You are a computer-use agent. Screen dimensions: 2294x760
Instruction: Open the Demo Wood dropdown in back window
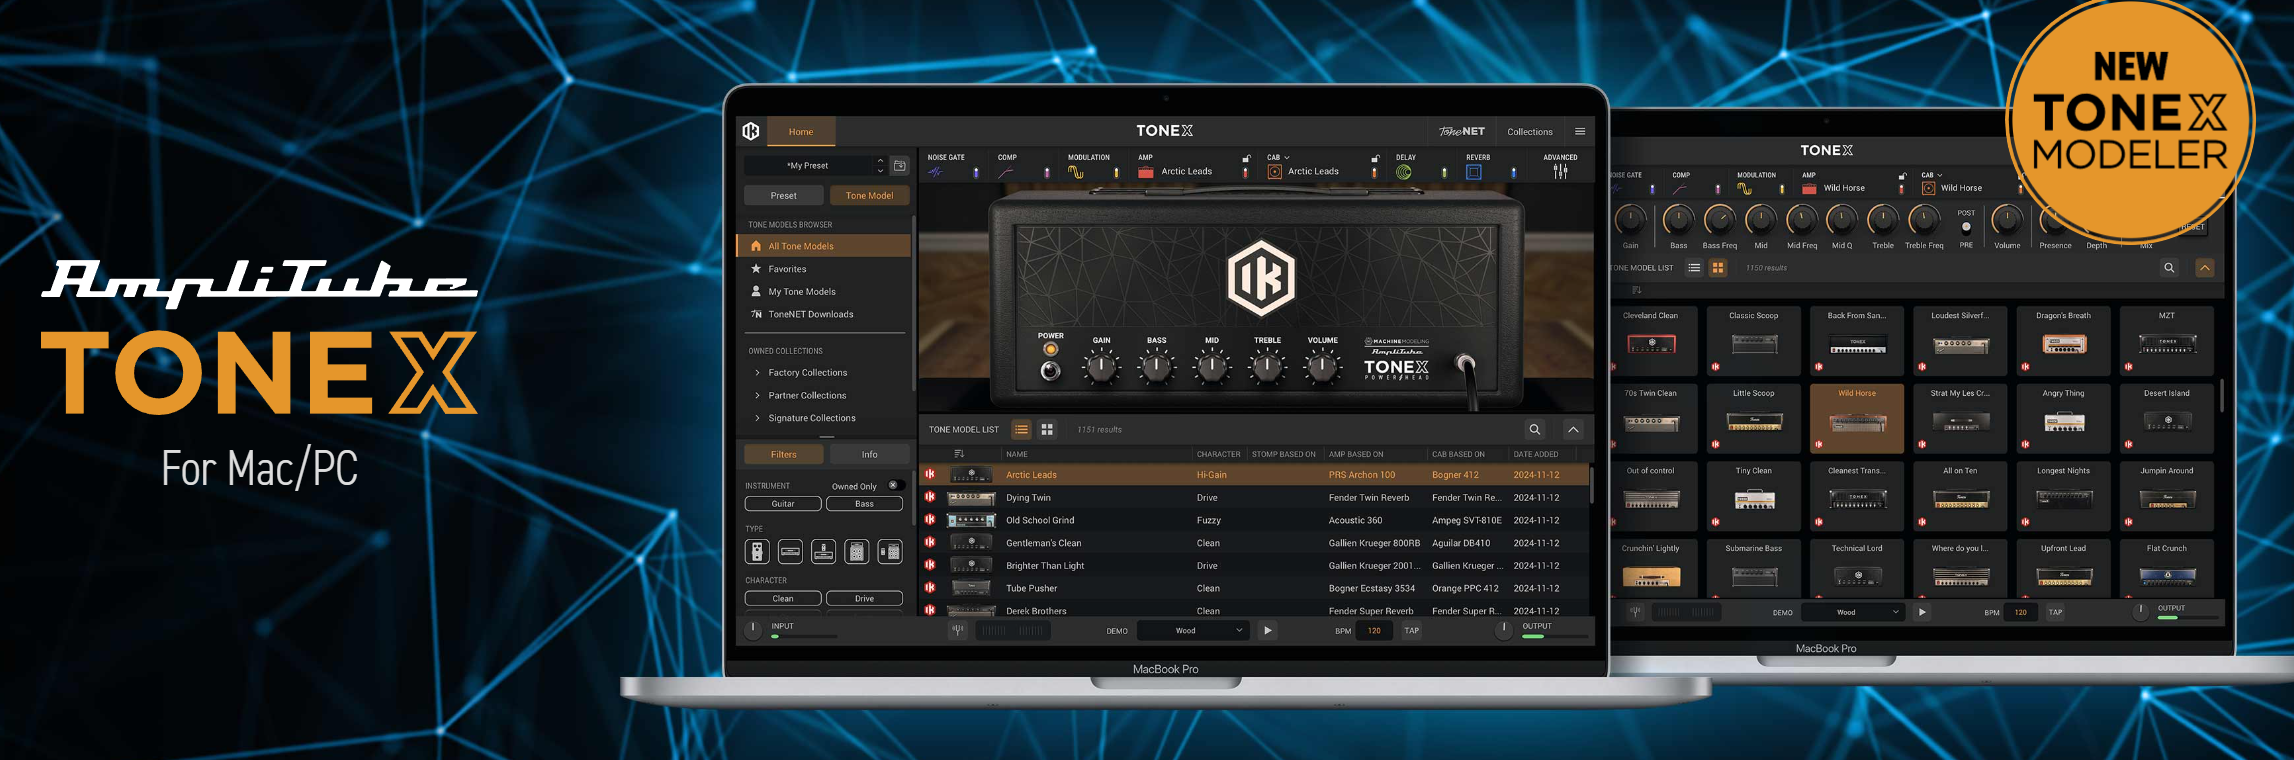click(x=1853, y=612)
